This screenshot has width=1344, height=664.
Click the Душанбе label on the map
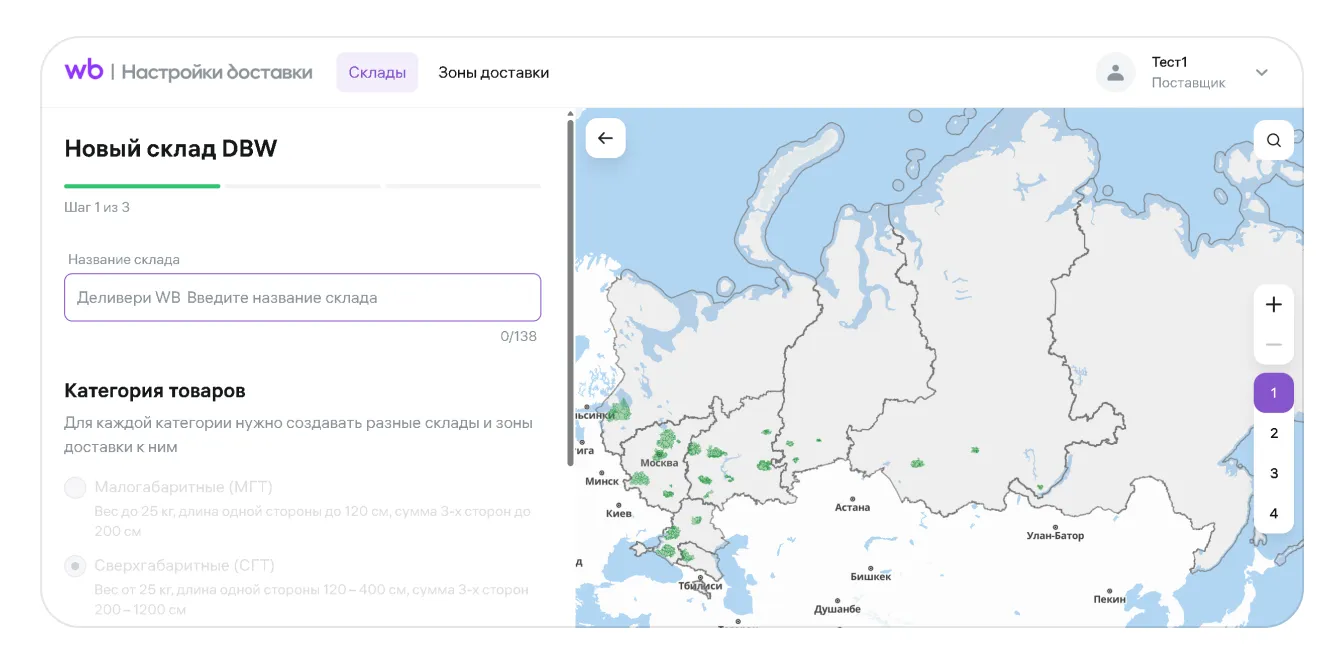[x=837, y=609]
